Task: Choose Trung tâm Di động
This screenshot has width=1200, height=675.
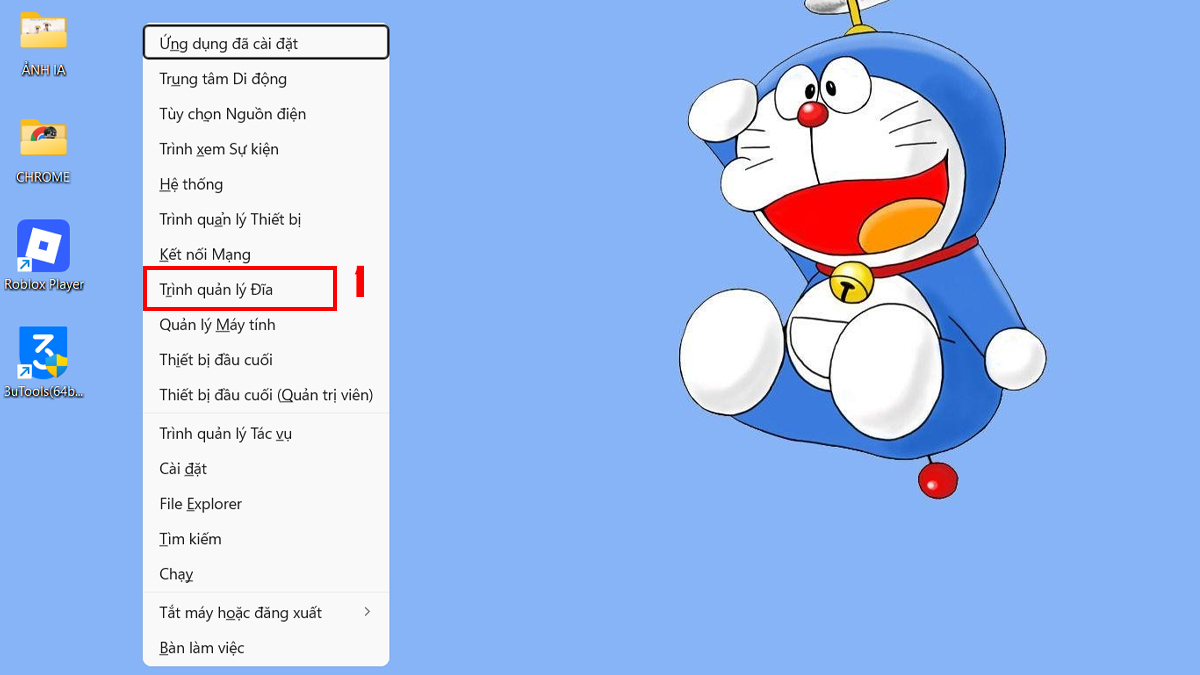Action: click(x=266, y=78)
